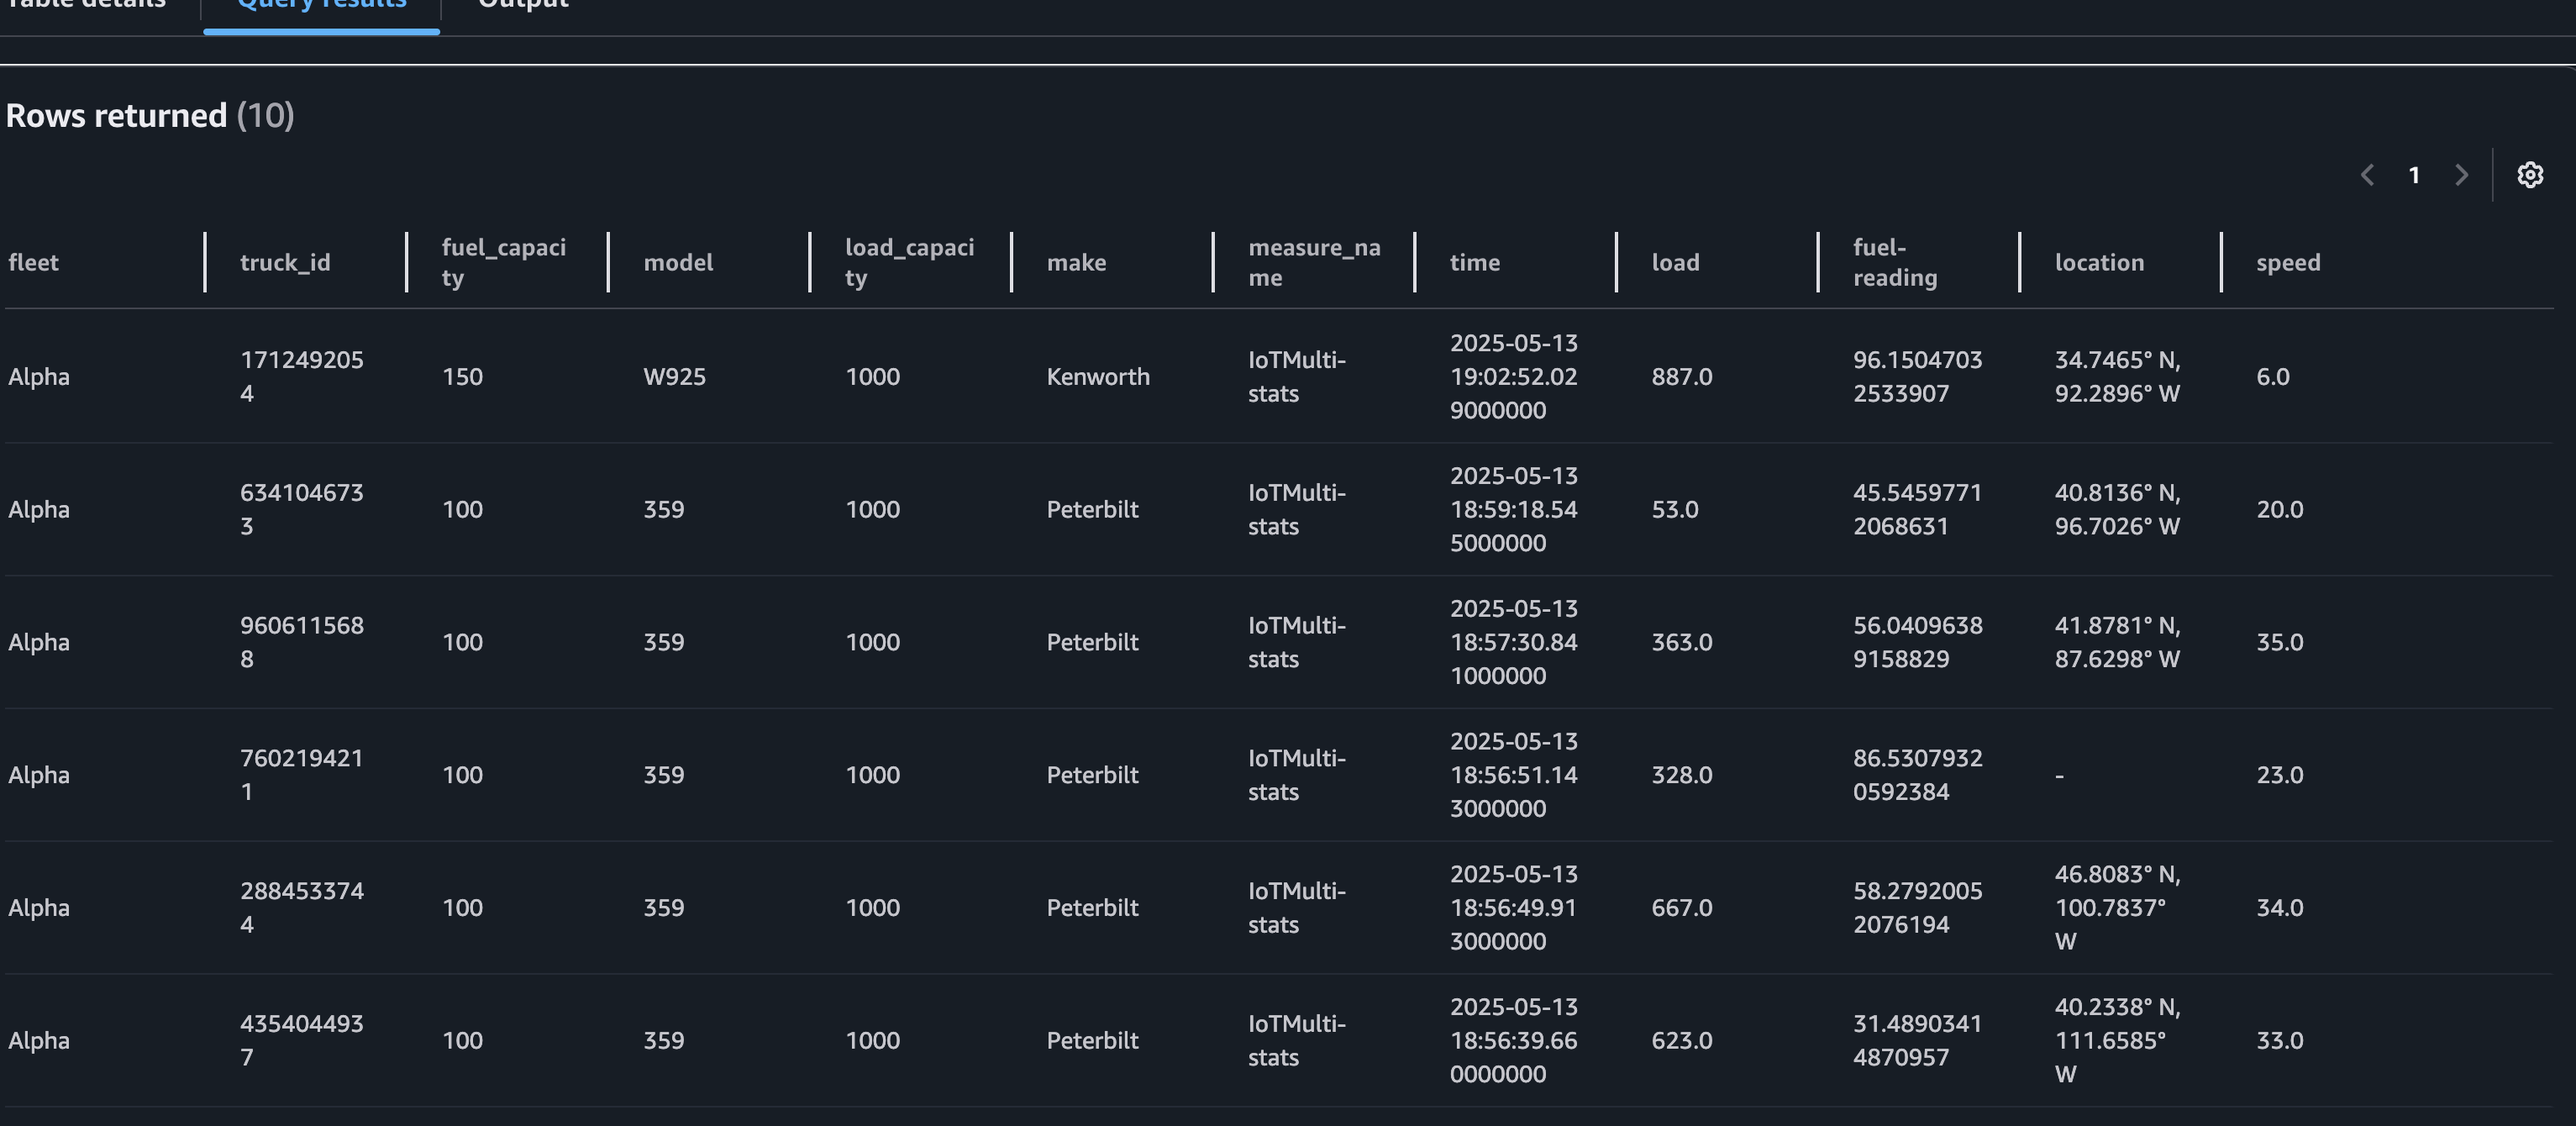Open the Table details tab
2576x1126 pixels.
click(85, 6)
